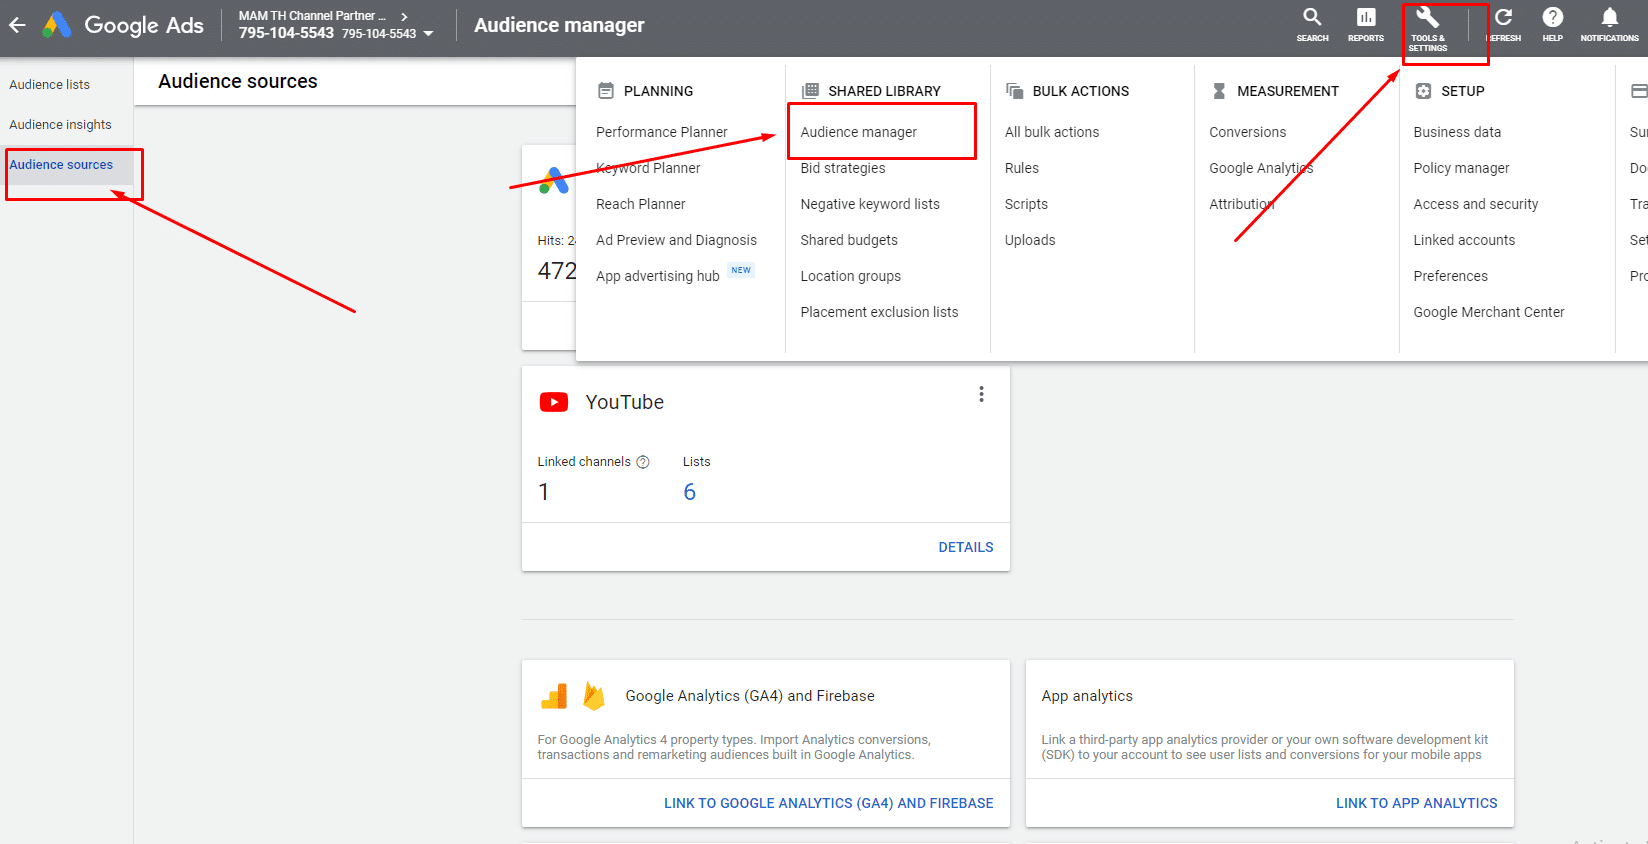Screen dimensions: 1648x844
Task: Switch to Audience lists in sidebar
Action: coord(49,85)
